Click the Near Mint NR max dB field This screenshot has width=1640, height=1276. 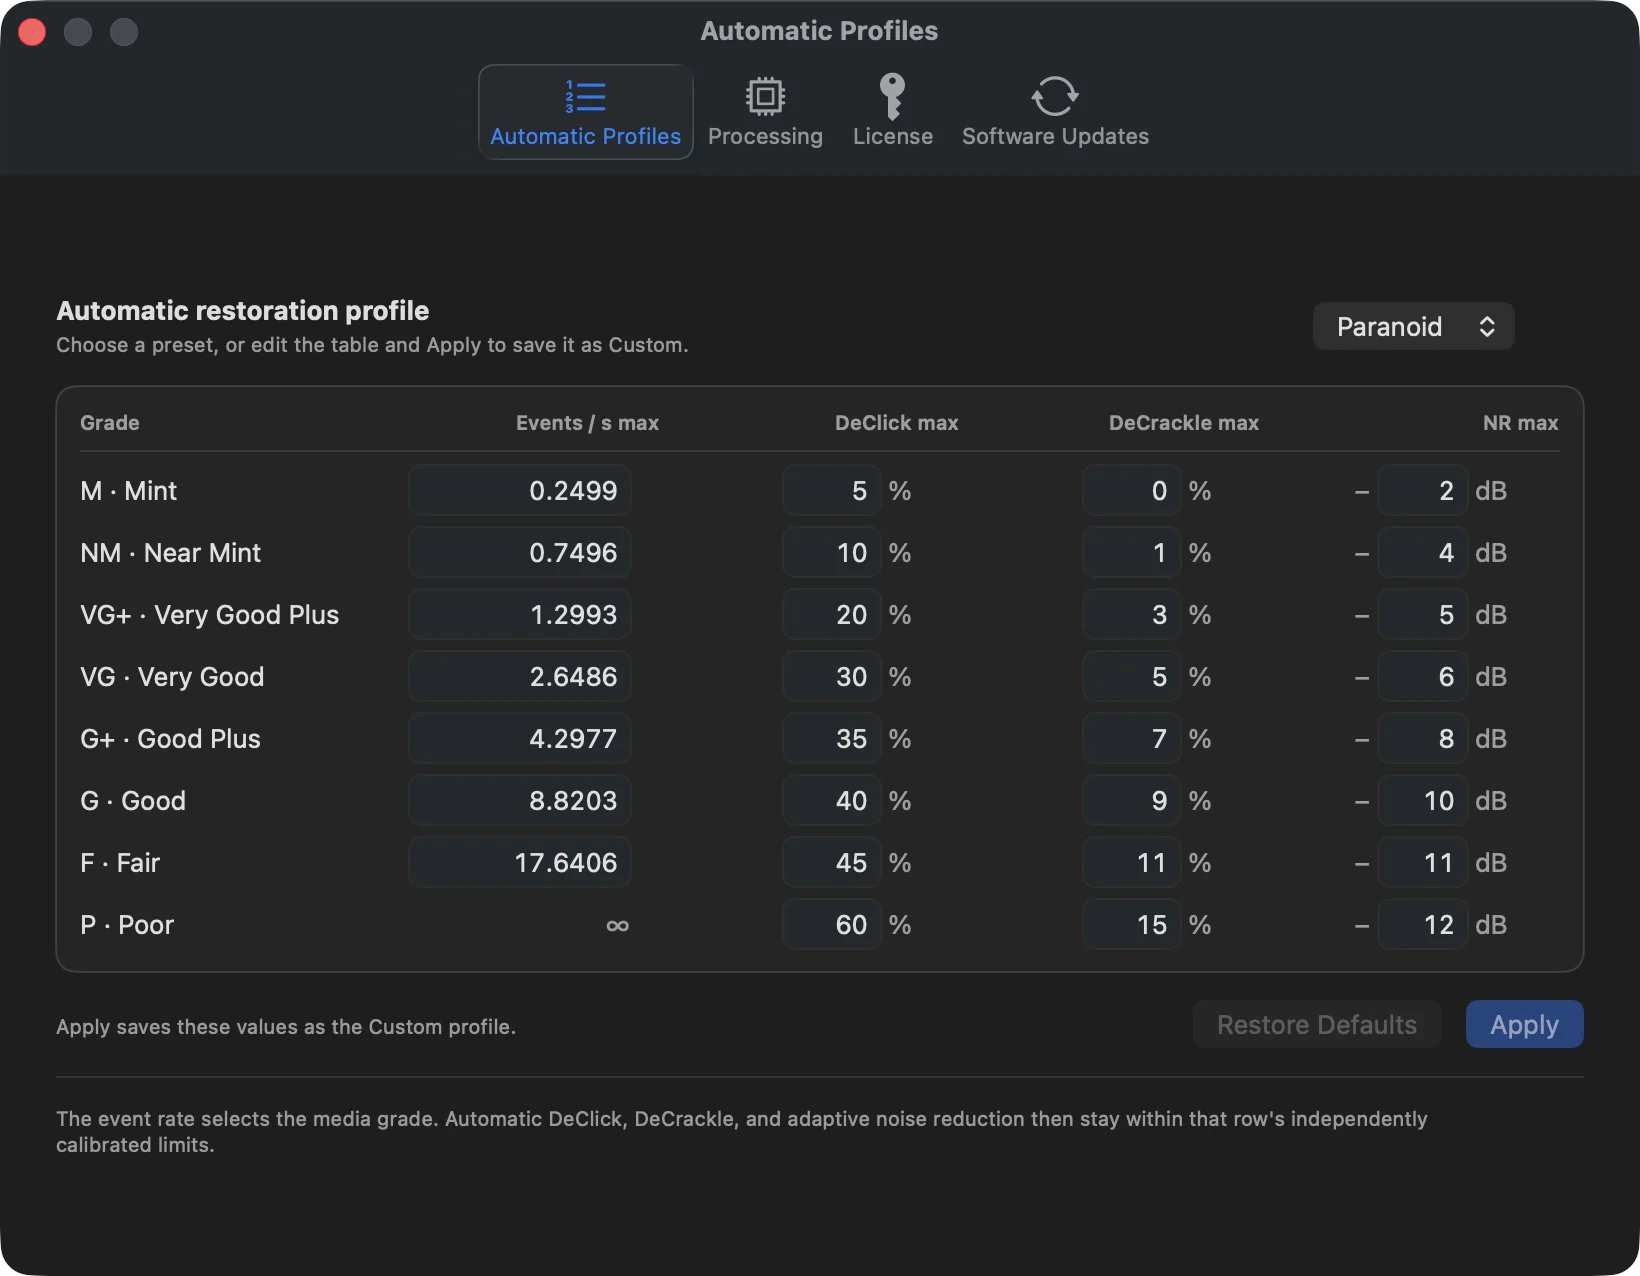(1422, 552)
